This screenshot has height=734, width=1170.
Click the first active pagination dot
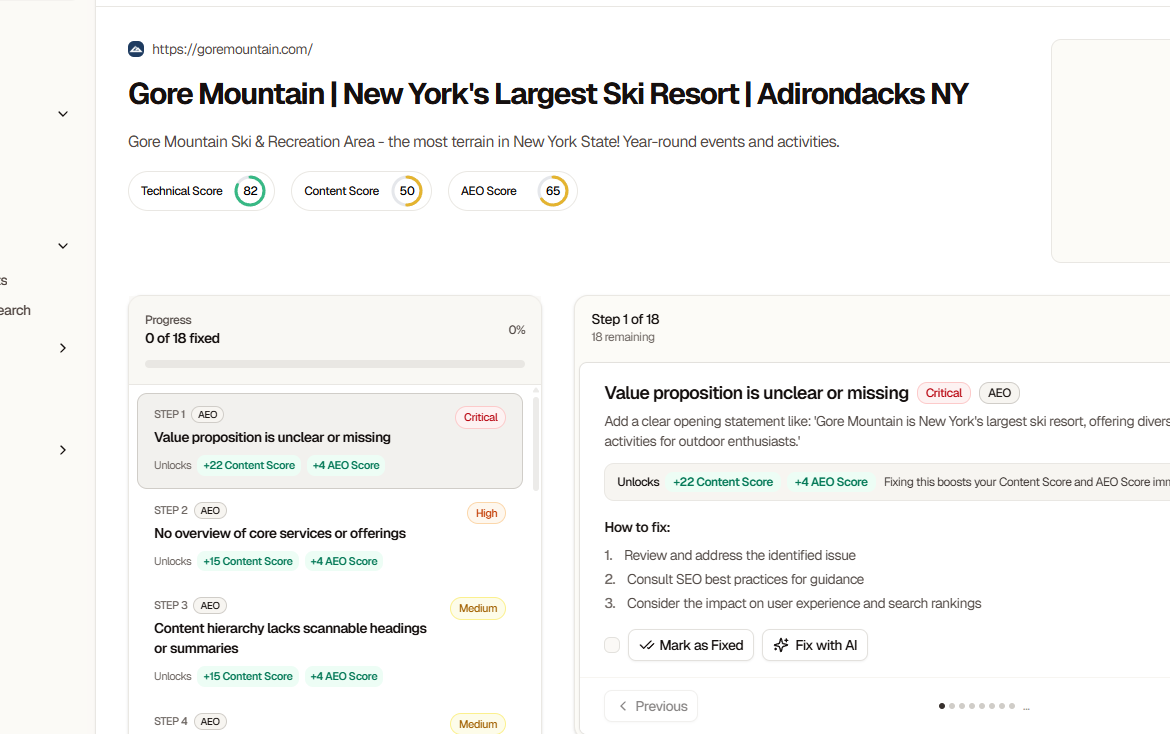[942, 706]
